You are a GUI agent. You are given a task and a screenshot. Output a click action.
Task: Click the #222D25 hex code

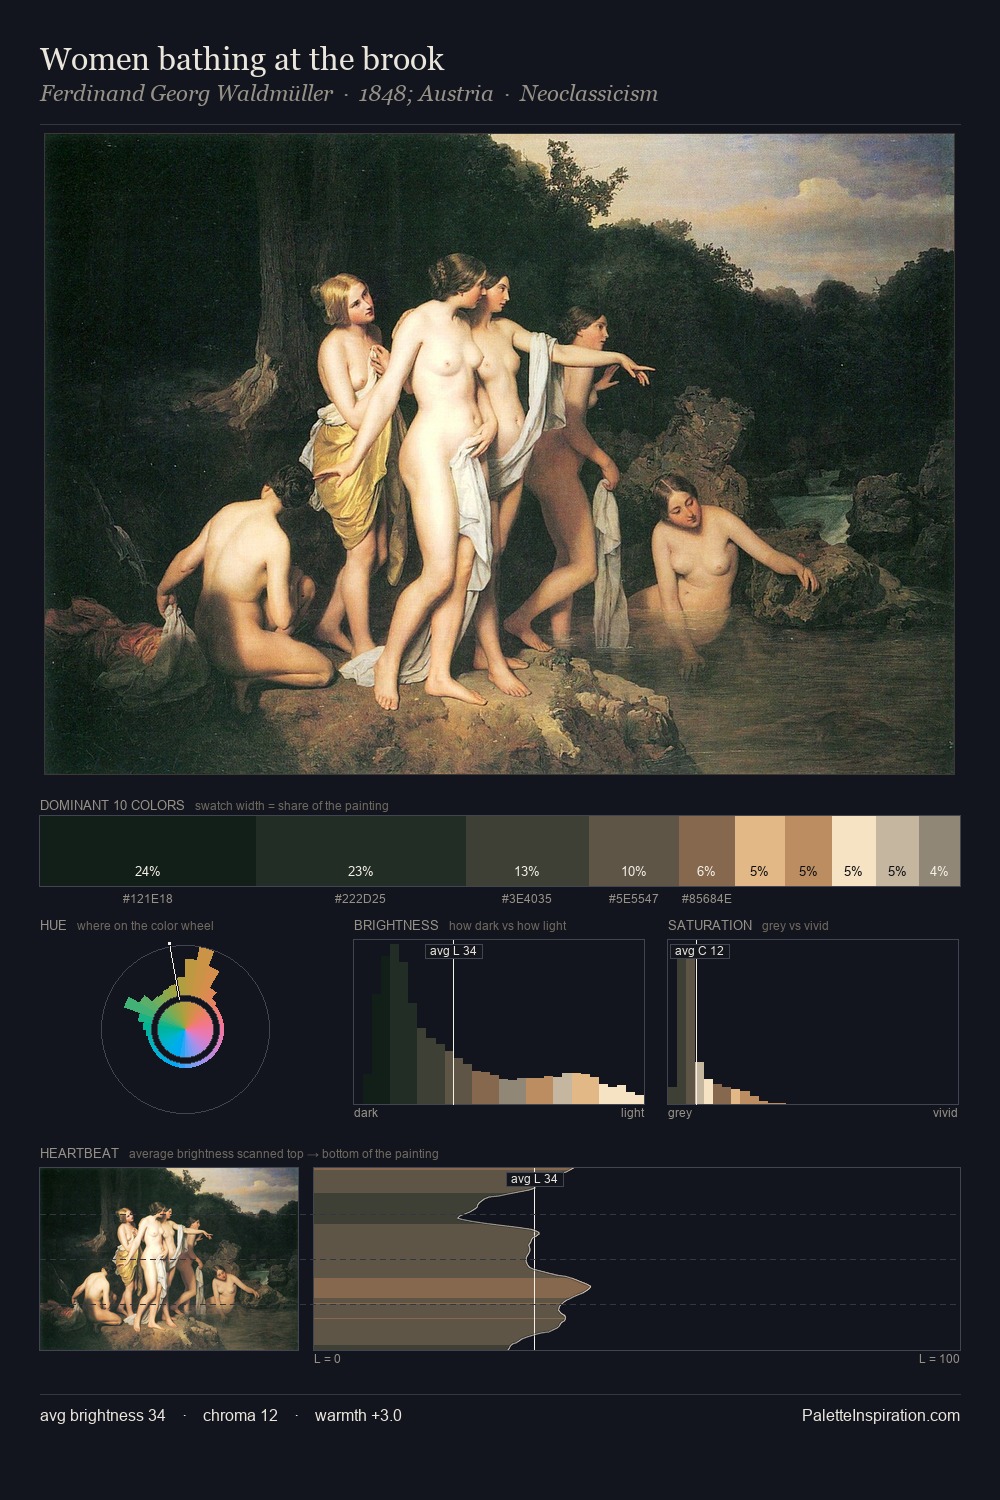(361, 899)
